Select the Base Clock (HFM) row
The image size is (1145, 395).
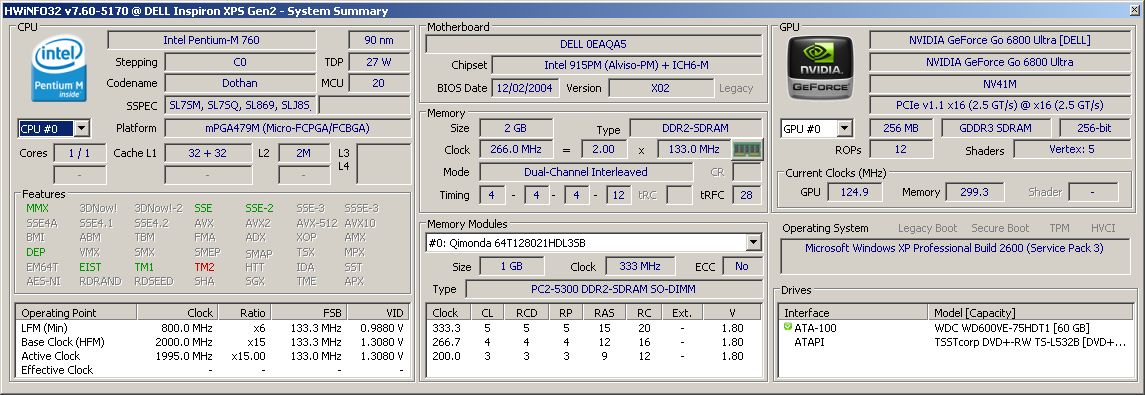tap(212, 342)
